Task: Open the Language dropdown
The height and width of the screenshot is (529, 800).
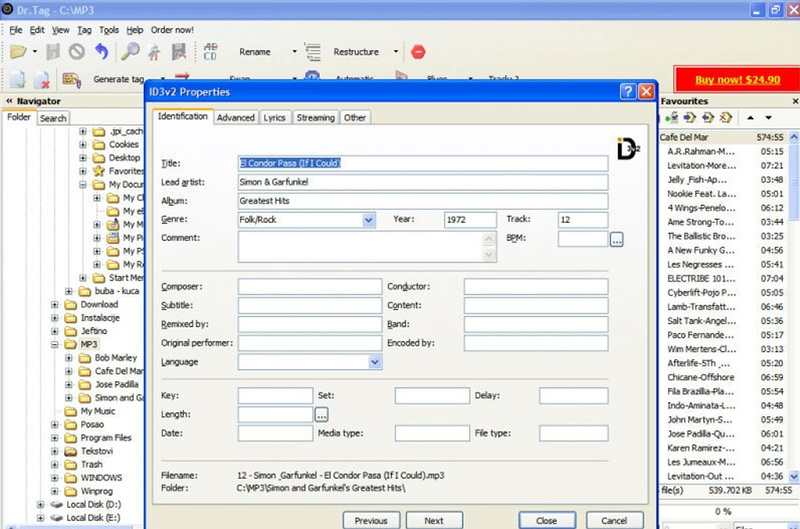Action: point(375,362)
